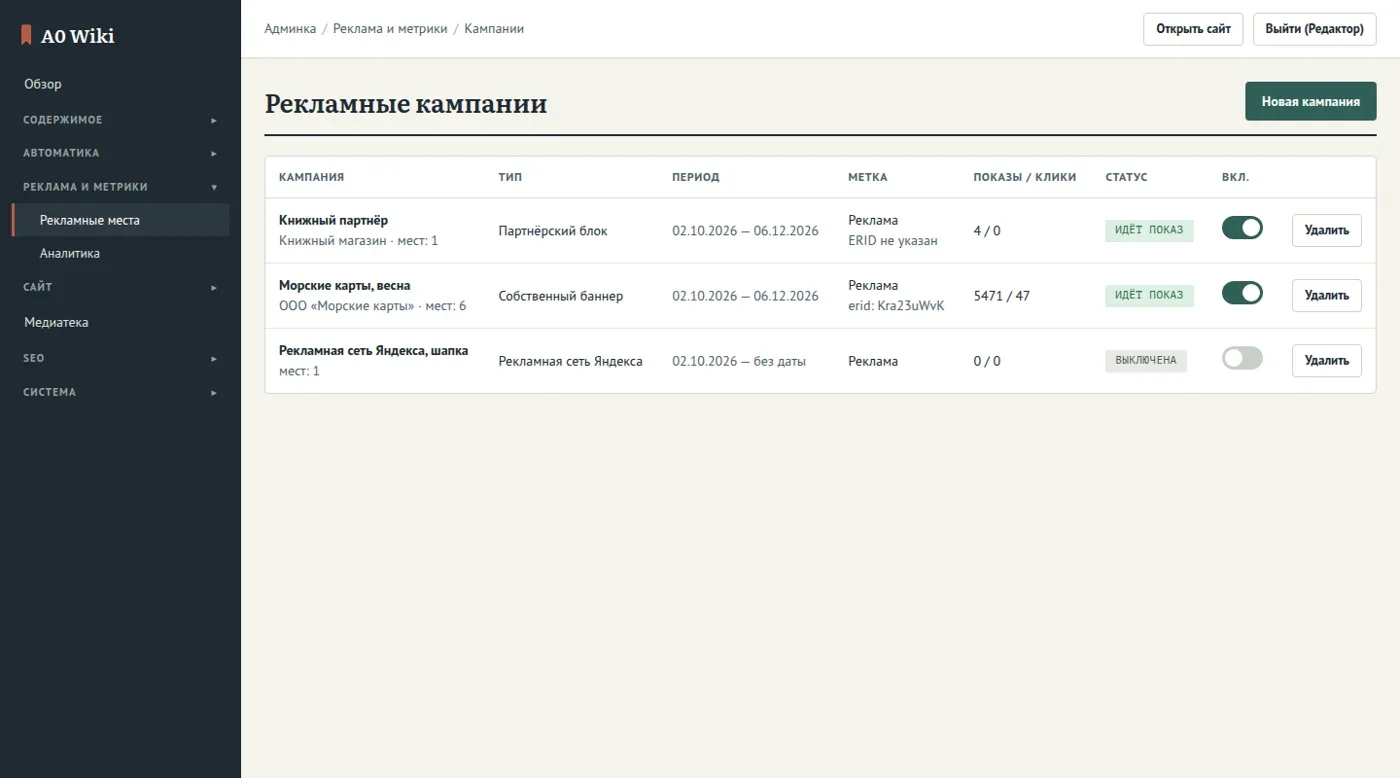The width and height of the screenshot is (1400, 778).
Task: Click Выйти (Редактор) to log out
Action: coord(1314,29)
